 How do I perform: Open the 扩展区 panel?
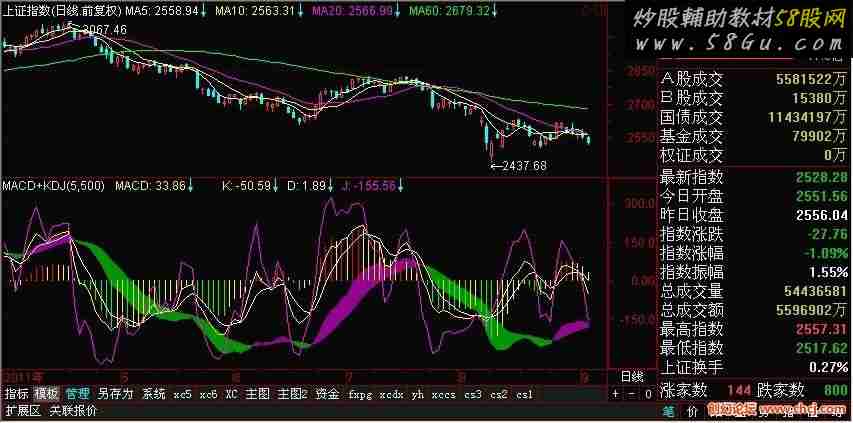tap(22, 410)
